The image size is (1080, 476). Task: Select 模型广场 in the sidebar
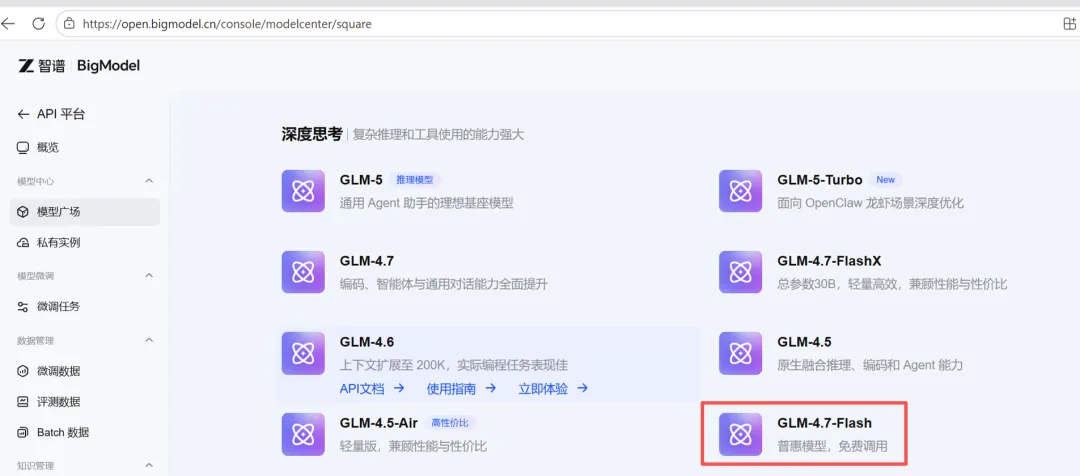coord(85,211)
